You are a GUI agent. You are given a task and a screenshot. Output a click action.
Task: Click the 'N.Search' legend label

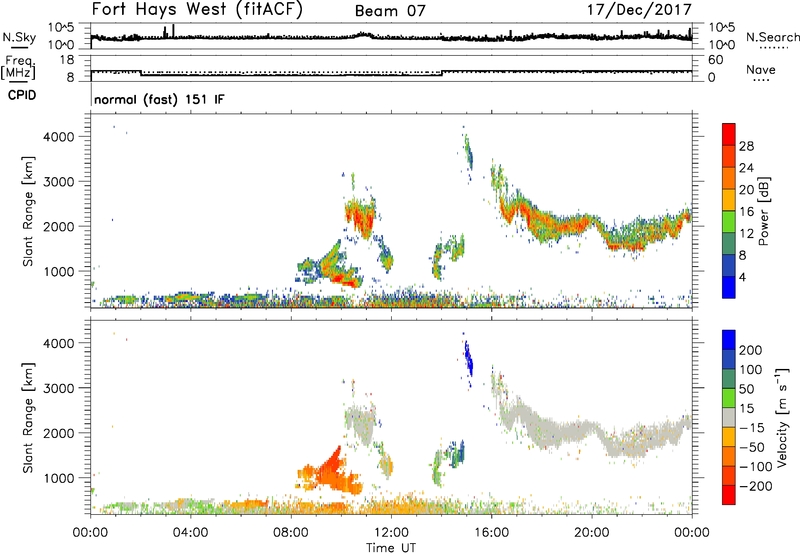[772, 37]
